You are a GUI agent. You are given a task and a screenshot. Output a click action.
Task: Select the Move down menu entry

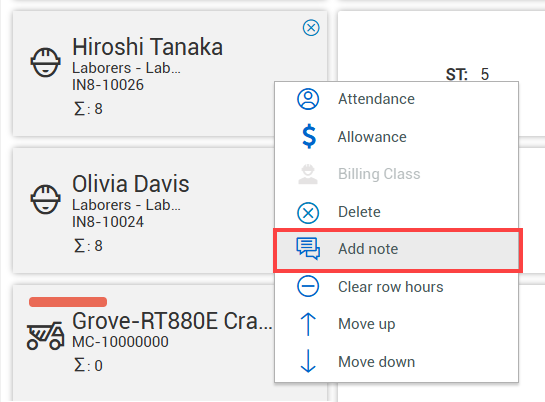396,362
